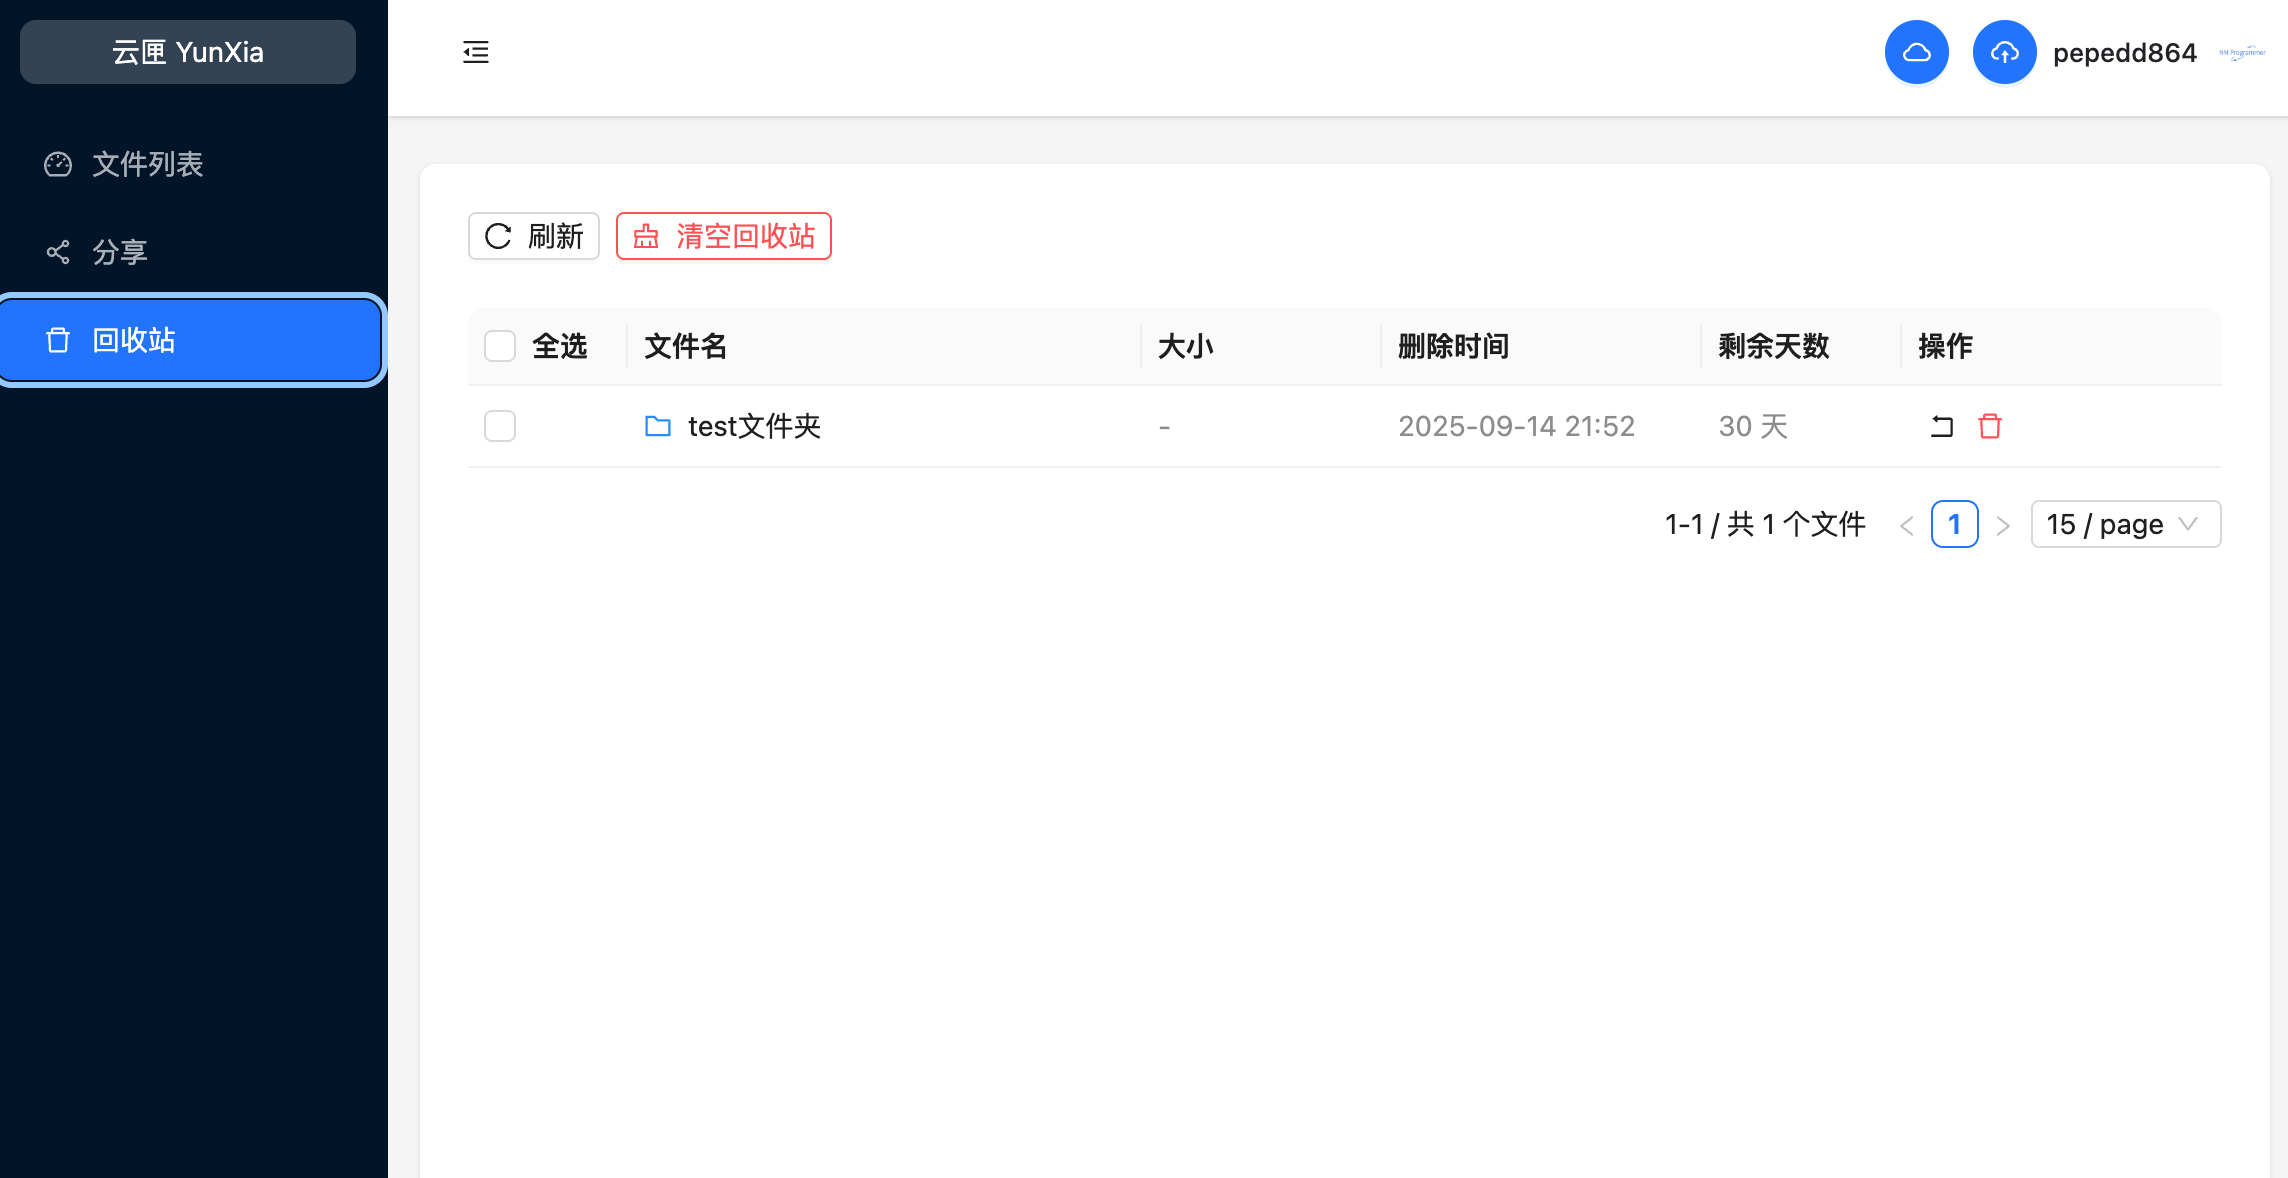Select page 1 in the pagination
This screenshot has width=2288, height=1178.
pyautogui.click(x=1954, y=524)
